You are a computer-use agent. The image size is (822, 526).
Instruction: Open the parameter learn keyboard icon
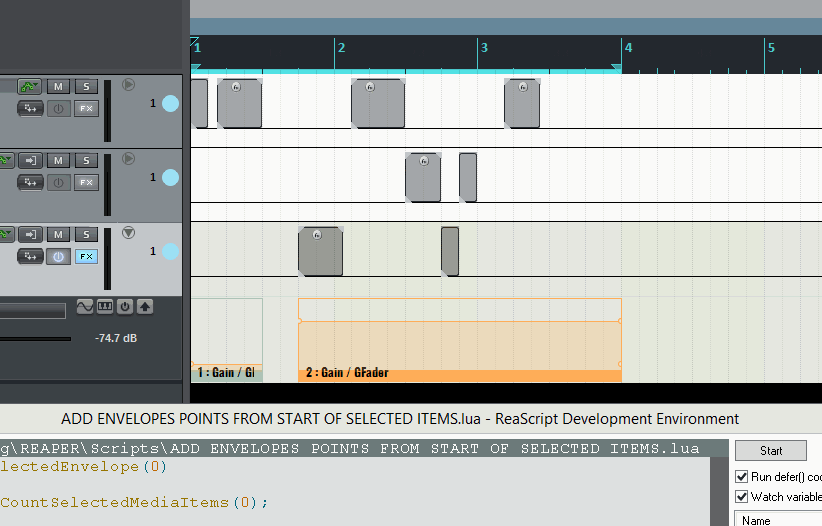[105, 306]
